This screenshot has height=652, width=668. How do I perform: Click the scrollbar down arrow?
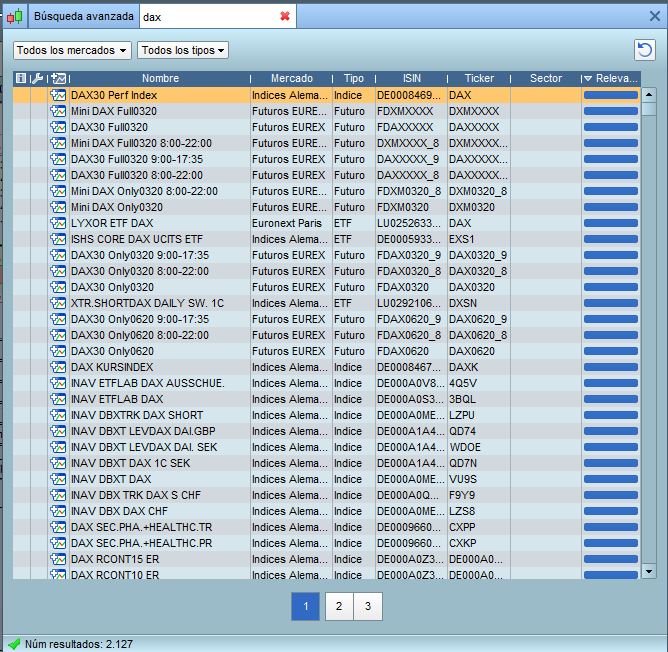649,571
